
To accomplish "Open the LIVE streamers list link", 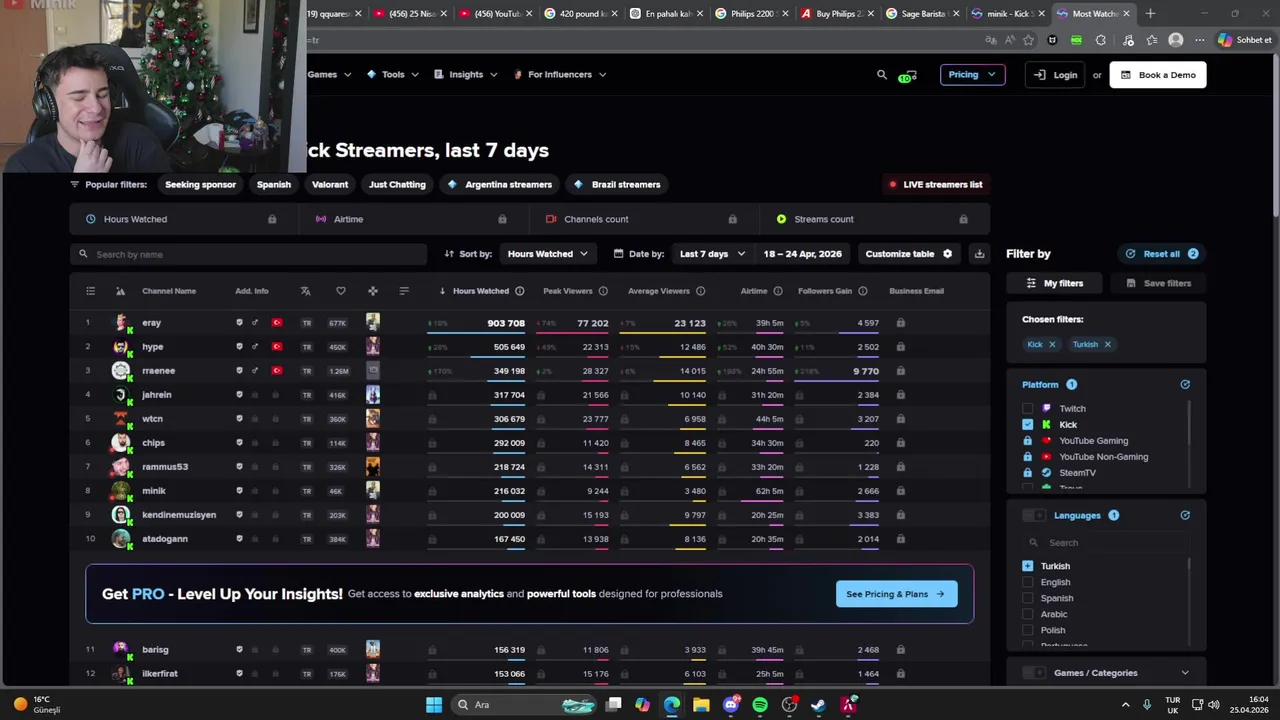I will pos(936,185).
